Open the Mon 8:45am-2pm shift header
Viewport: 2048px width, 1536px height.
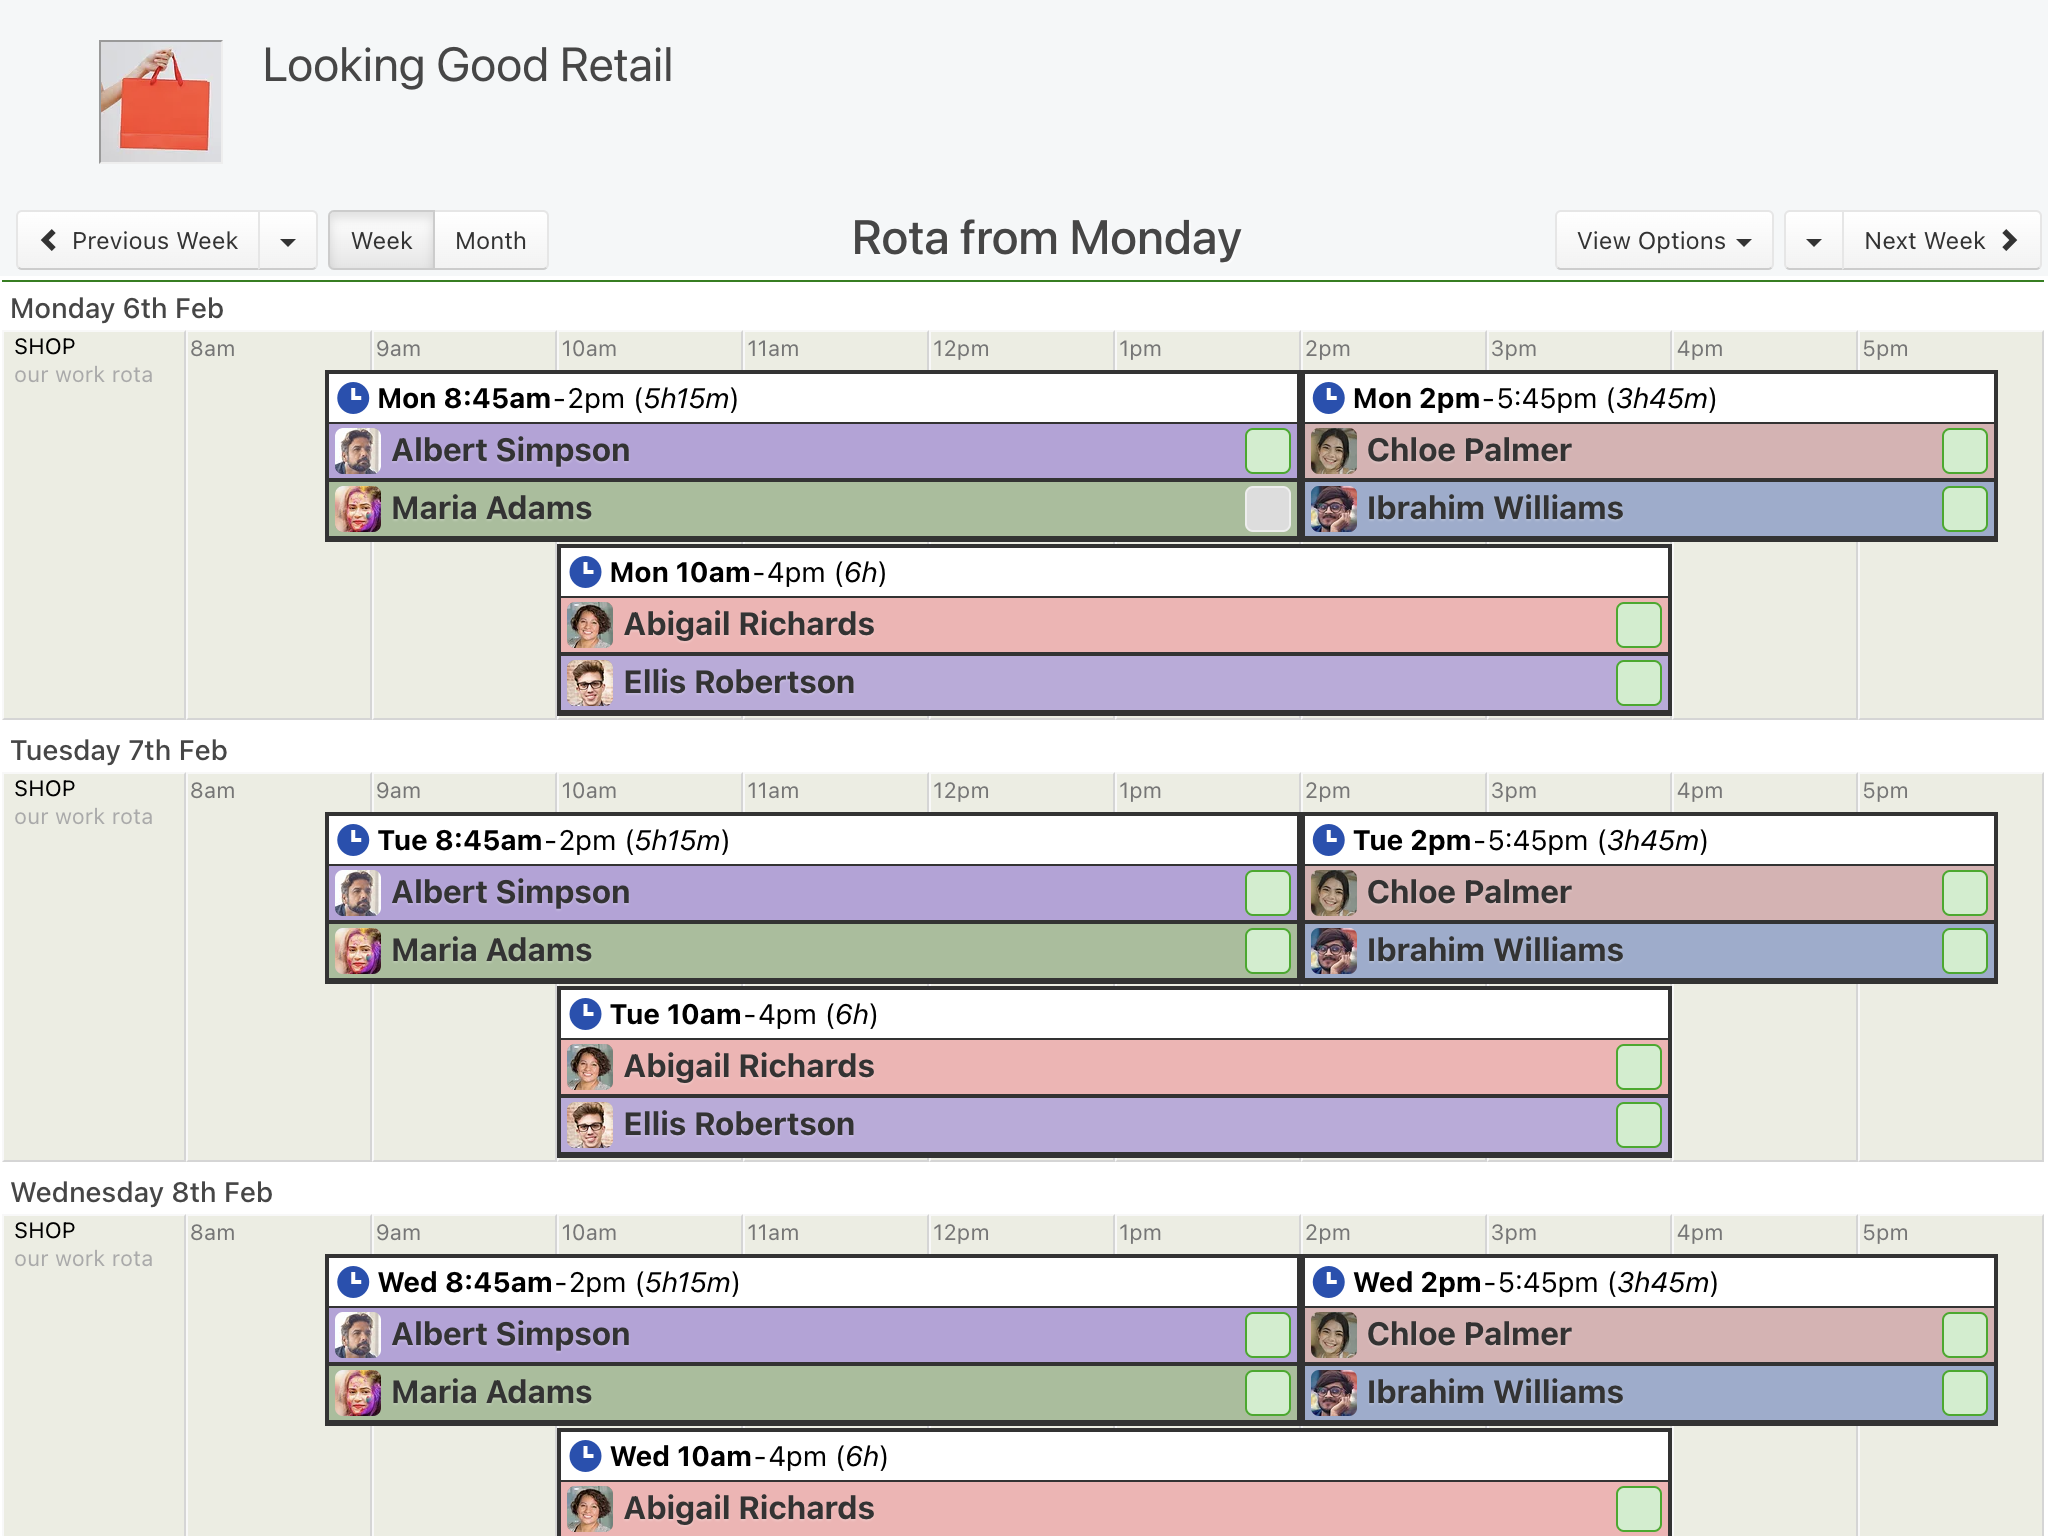(x=813, y=398)
